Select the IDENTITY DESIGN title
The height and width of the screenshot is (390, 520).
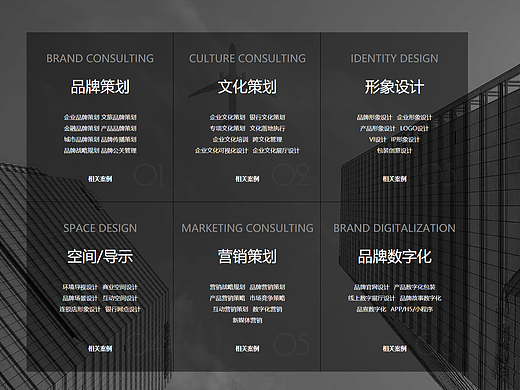click(x=394, y=58)
